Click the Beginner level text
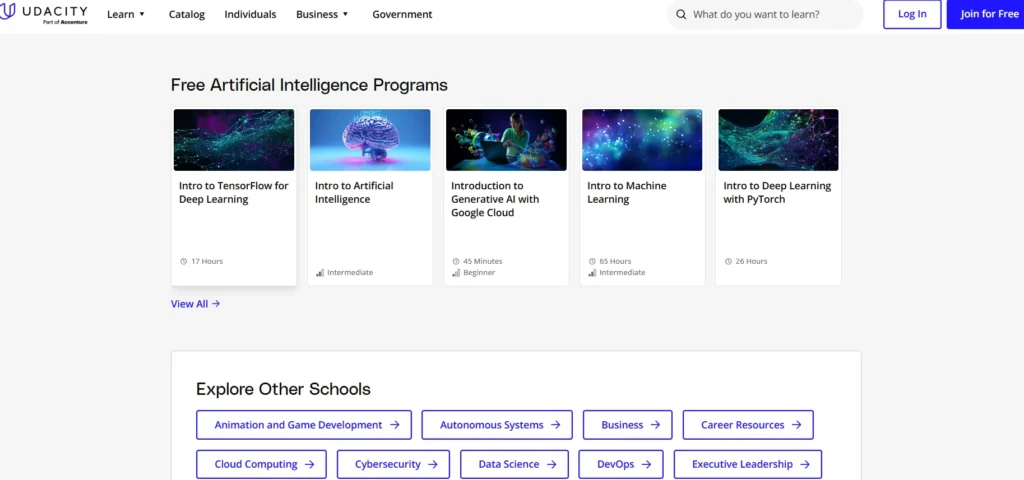This screenshot has width=1024, height=480. [x=479, y=272]
